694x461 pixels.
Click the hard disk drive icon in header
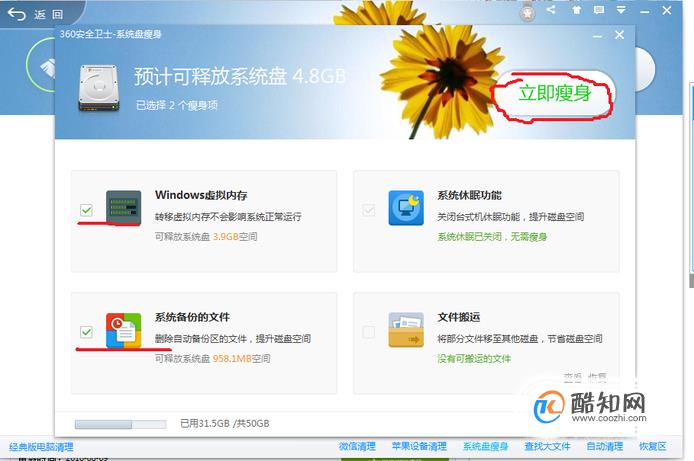(x=99, y=88)
